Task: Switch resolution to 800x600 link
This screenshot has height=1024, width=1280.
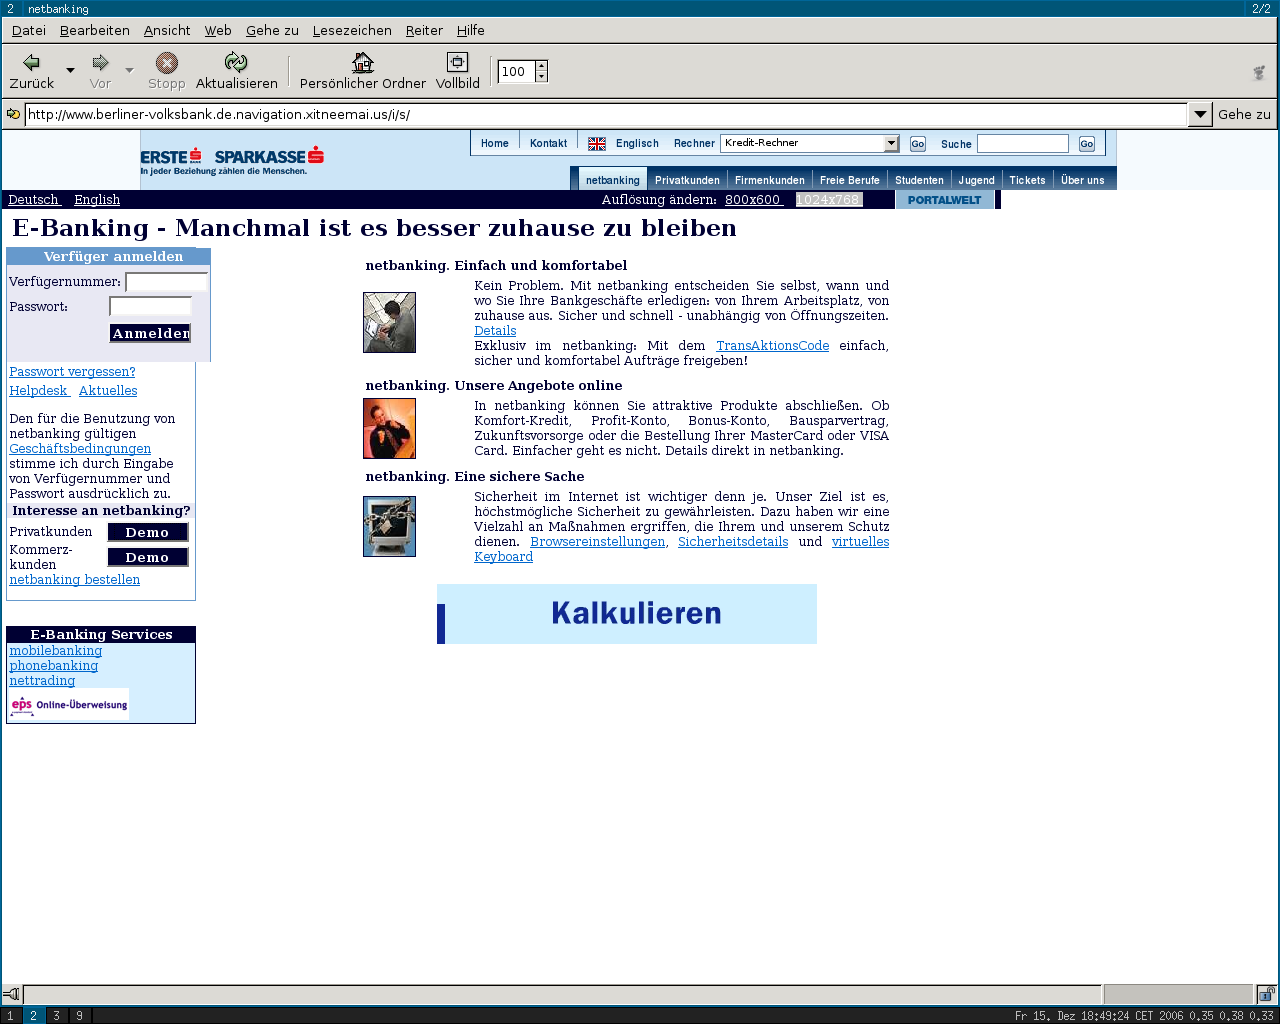Action: coord(753,199)
